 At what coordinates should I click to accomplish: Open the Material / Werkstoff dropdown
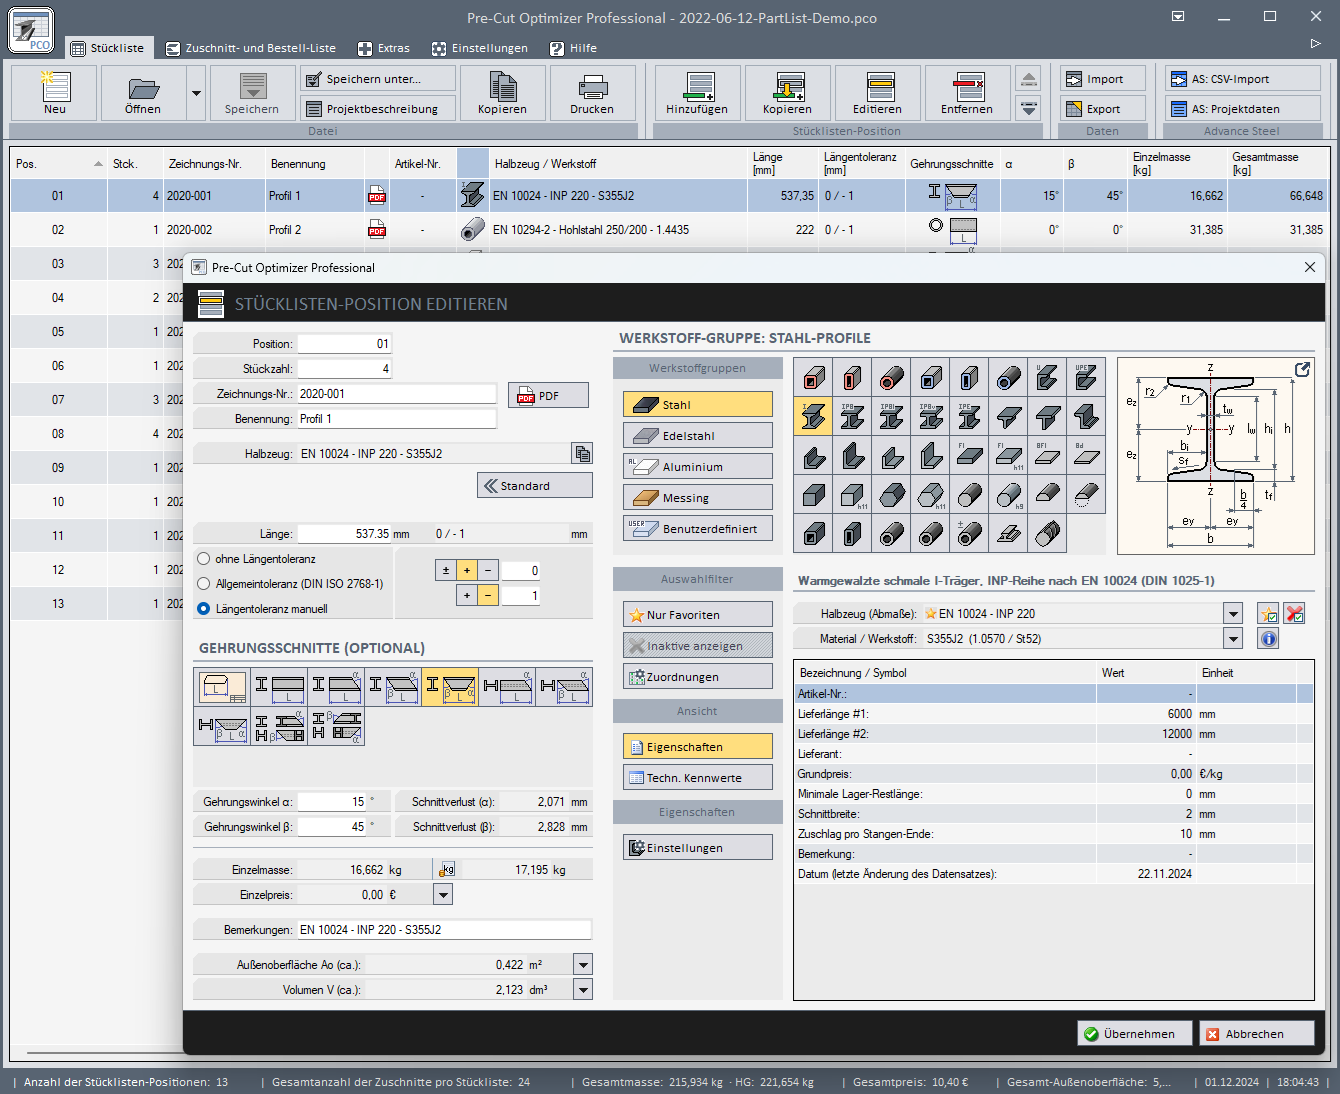point(1233,639)
